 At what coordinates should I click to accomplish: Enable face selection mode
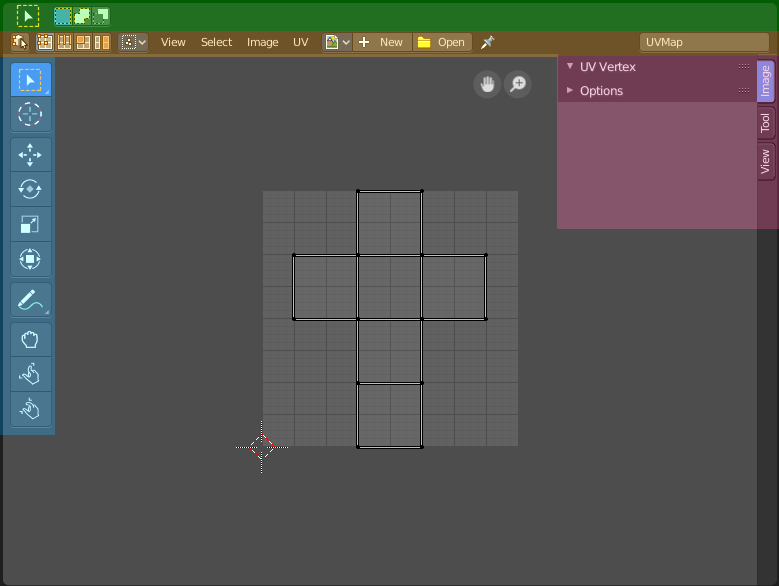pos(83,42)
